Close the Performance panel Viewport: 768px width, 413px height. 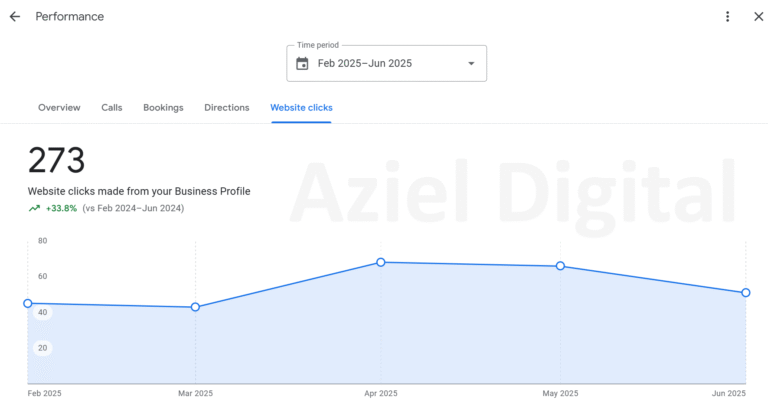click(757, 17)
